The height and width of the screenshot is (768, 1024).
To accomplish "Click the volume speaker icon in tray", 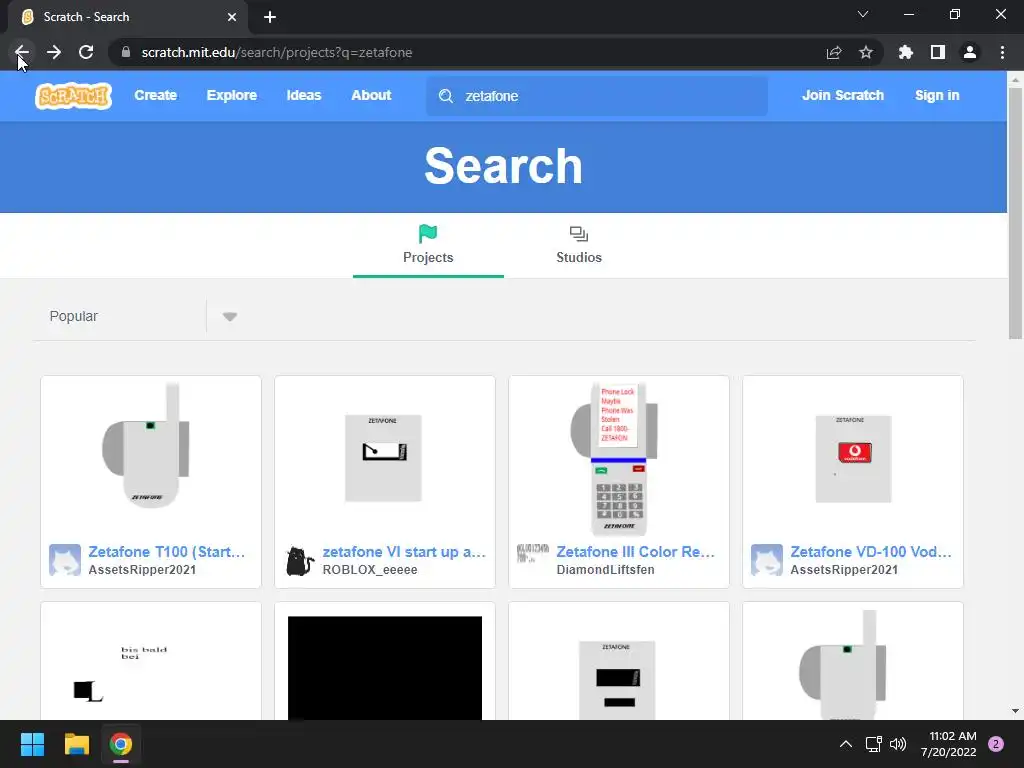I will coord(899,744).
